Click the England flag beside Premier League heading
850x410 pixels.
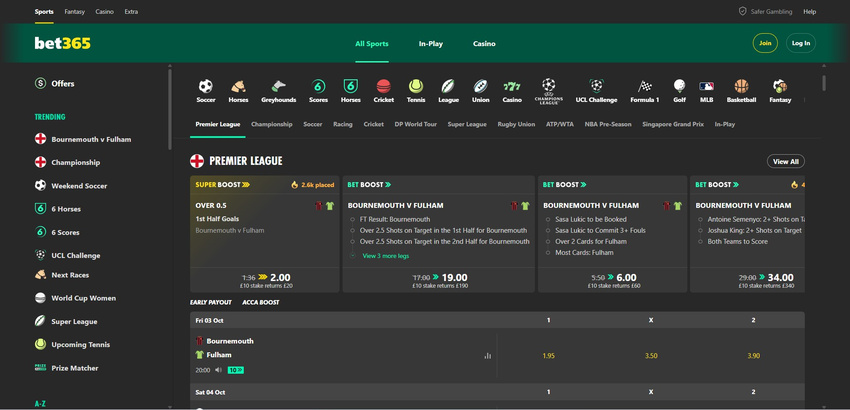point(197,161)
